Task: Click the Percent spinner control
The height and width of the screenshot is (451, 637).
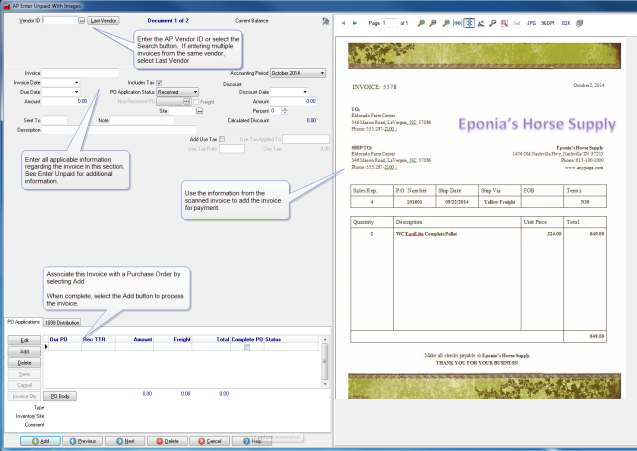Action: 285,110
